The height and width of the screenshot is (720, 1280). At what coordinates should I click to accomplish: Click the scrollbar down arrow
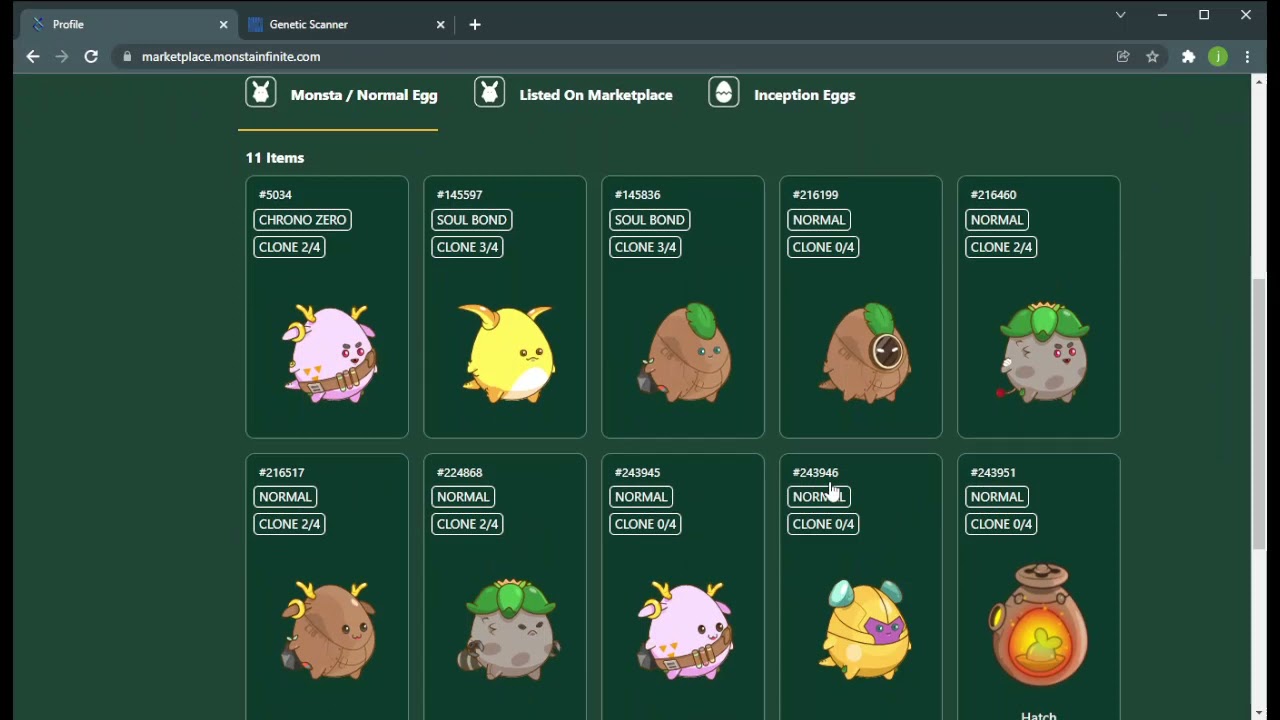(x=1259, y=713)
